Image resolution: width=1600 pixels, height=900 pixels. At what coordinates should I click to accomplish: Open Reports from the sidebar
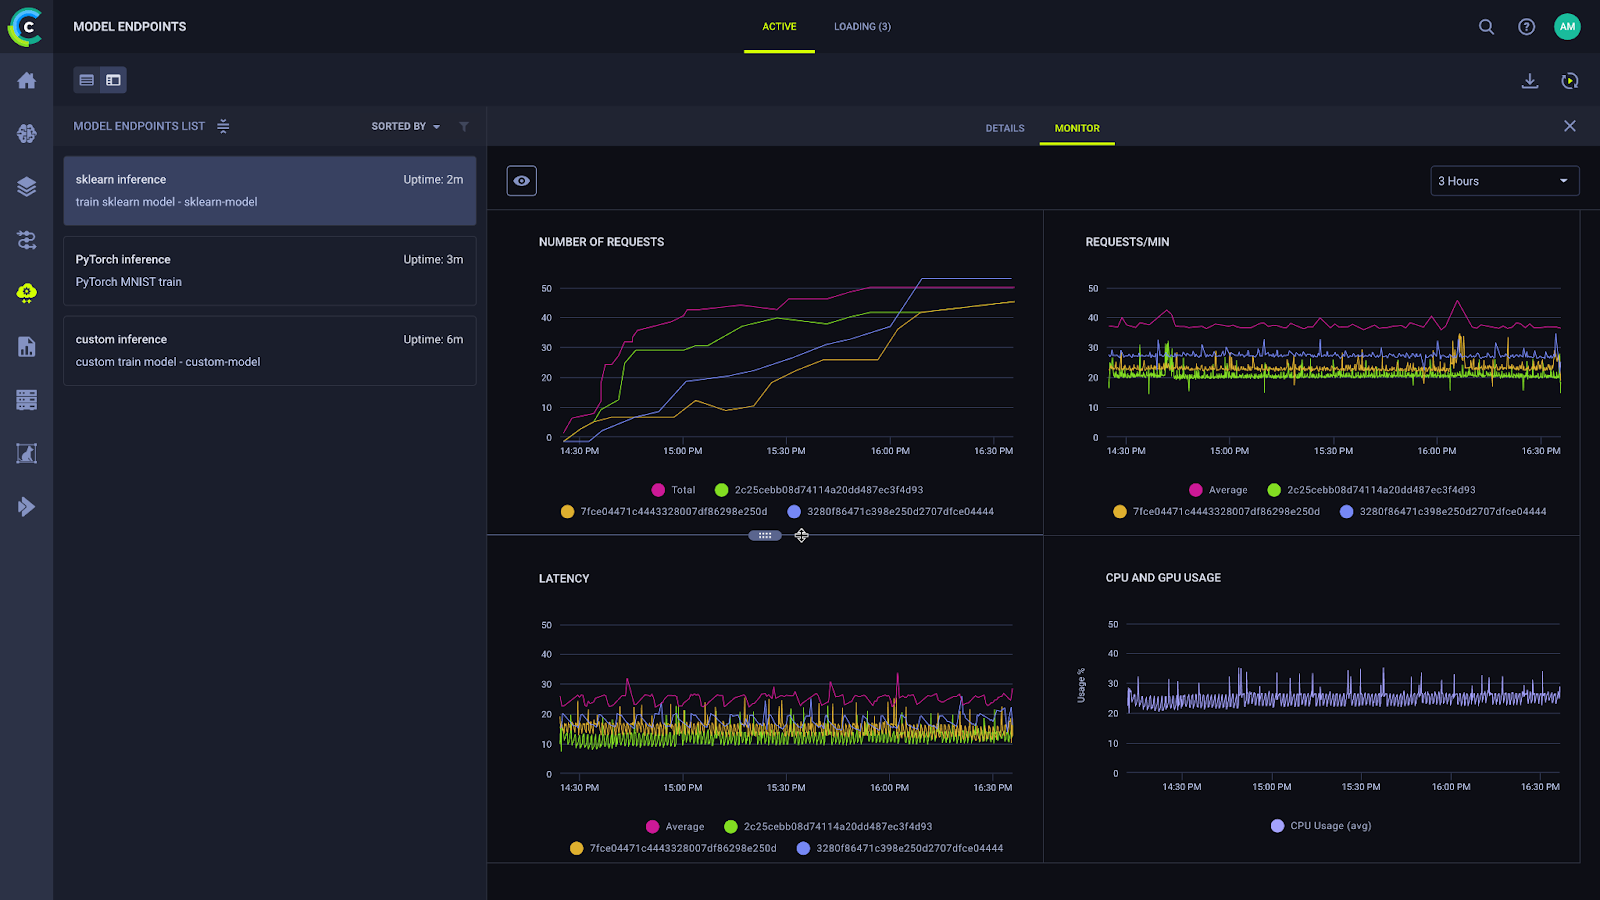[26, 346]
